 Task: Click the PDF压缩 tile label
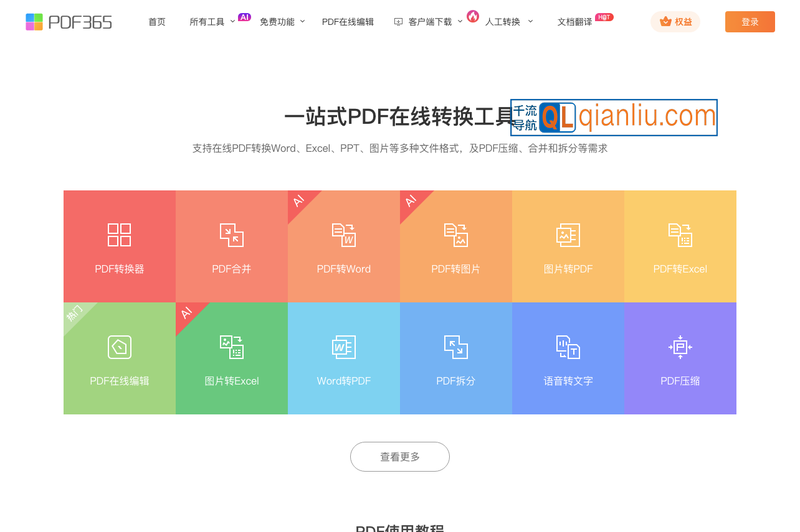pos(680,381)
